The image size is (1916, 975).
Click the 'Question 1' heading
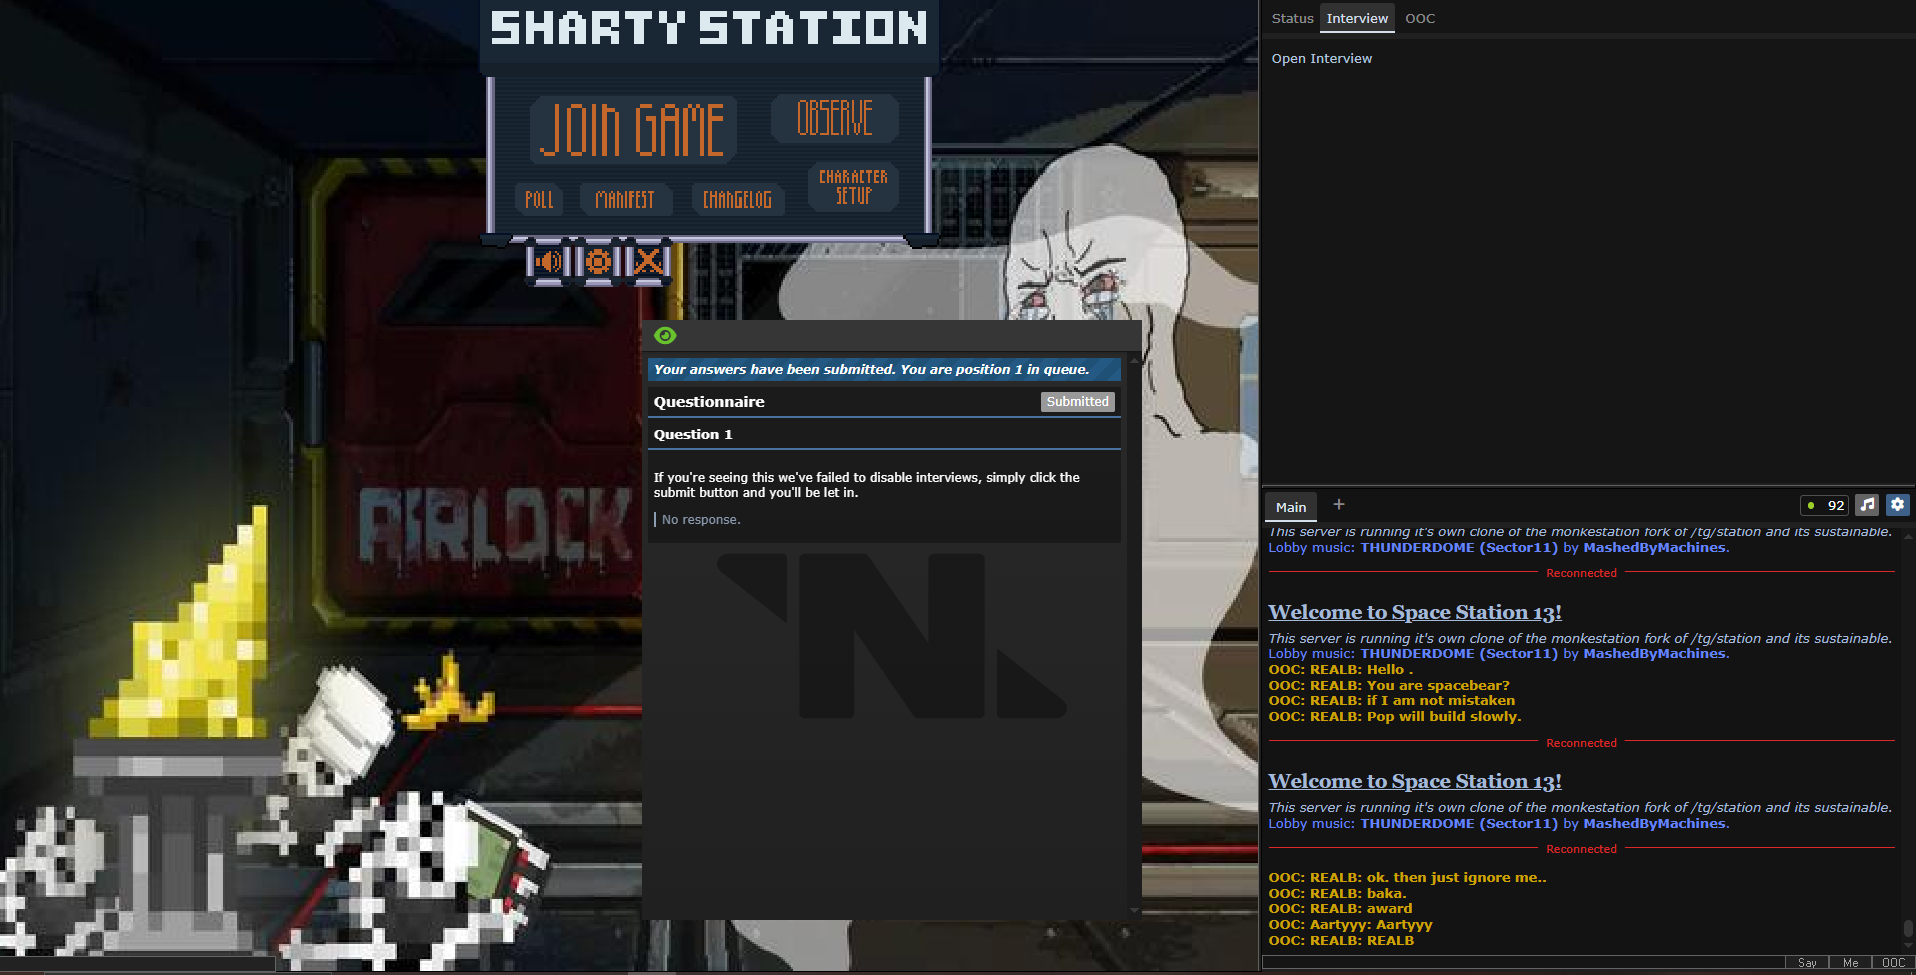click(693, 434)
